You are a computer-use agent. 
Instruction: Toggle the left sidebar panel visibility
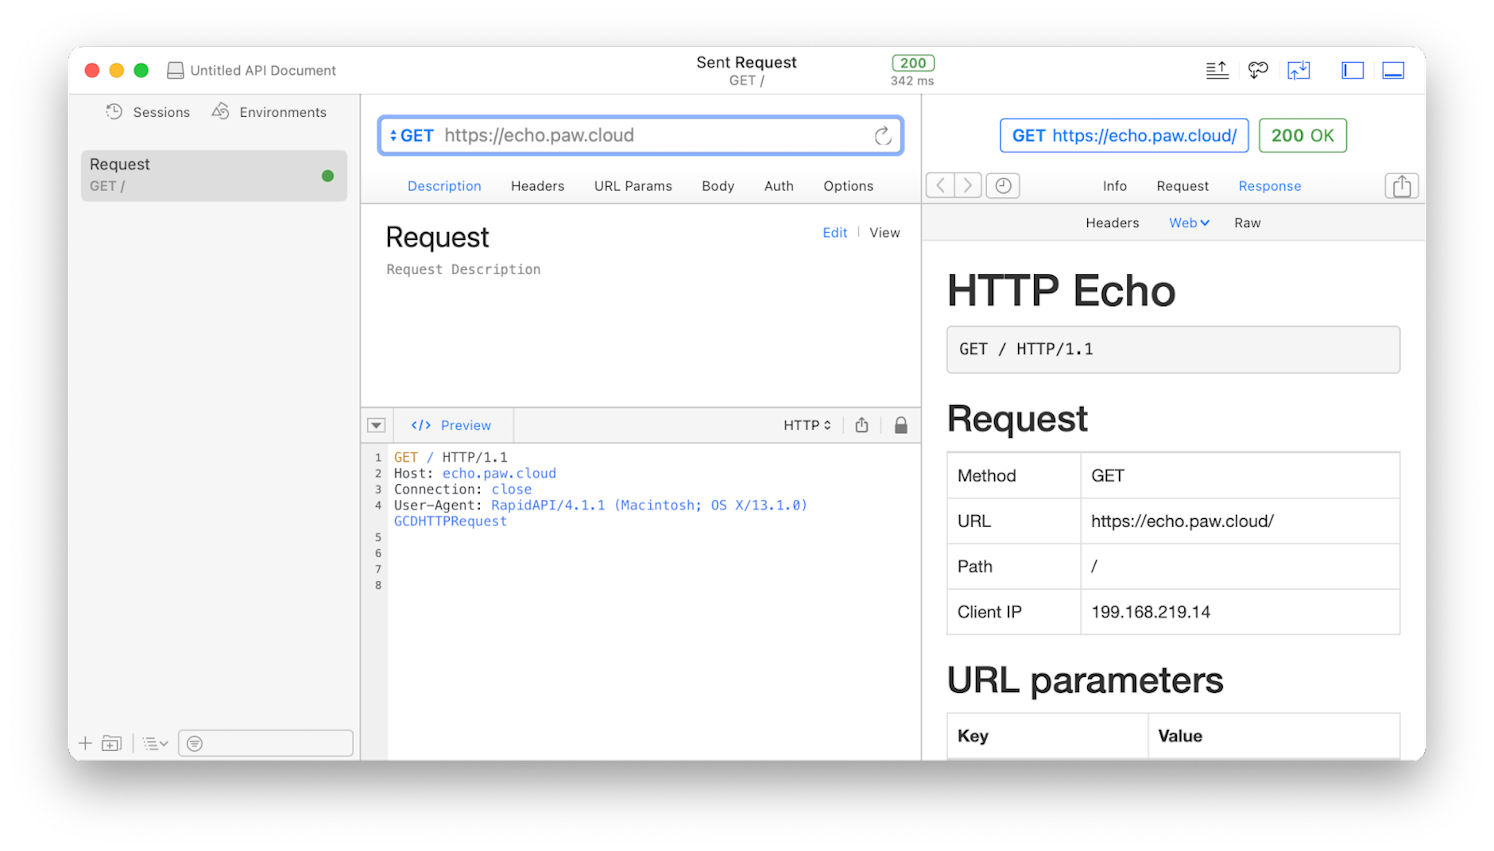(x=1352, y=70)
